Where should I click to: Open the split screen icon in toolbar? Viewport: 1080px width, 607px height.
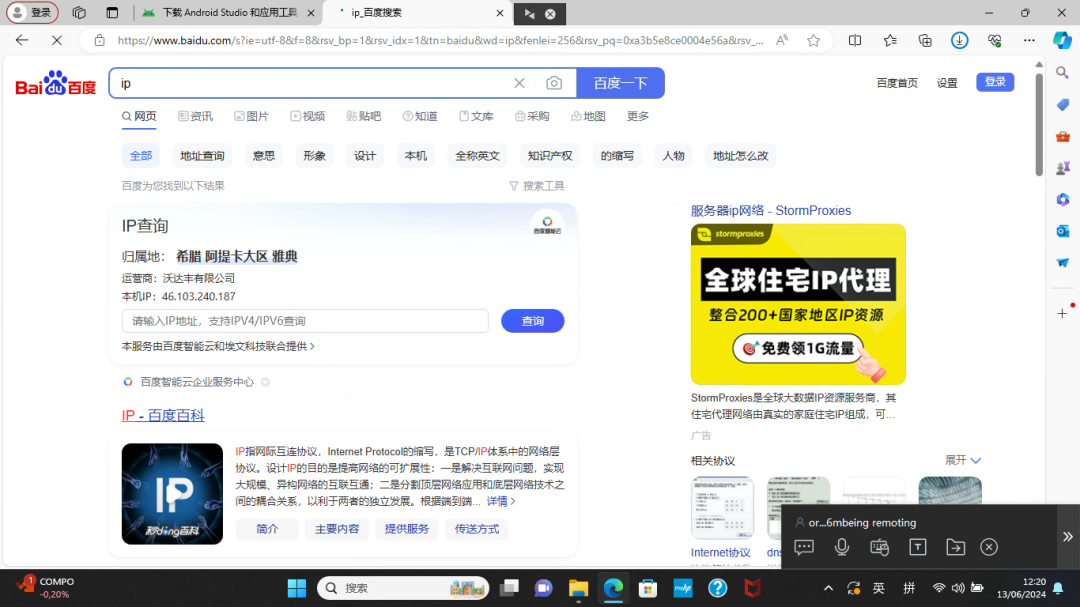point(855,41)
